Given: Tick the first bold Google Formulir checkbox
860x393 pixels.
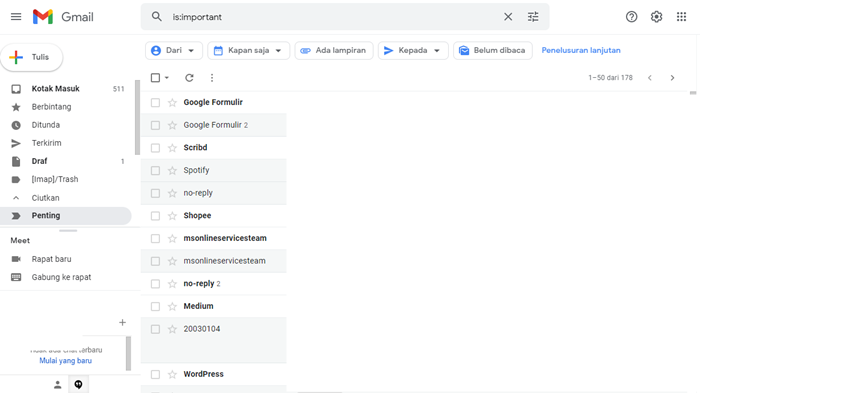Looking at the screenshot, I should [155, 102].
